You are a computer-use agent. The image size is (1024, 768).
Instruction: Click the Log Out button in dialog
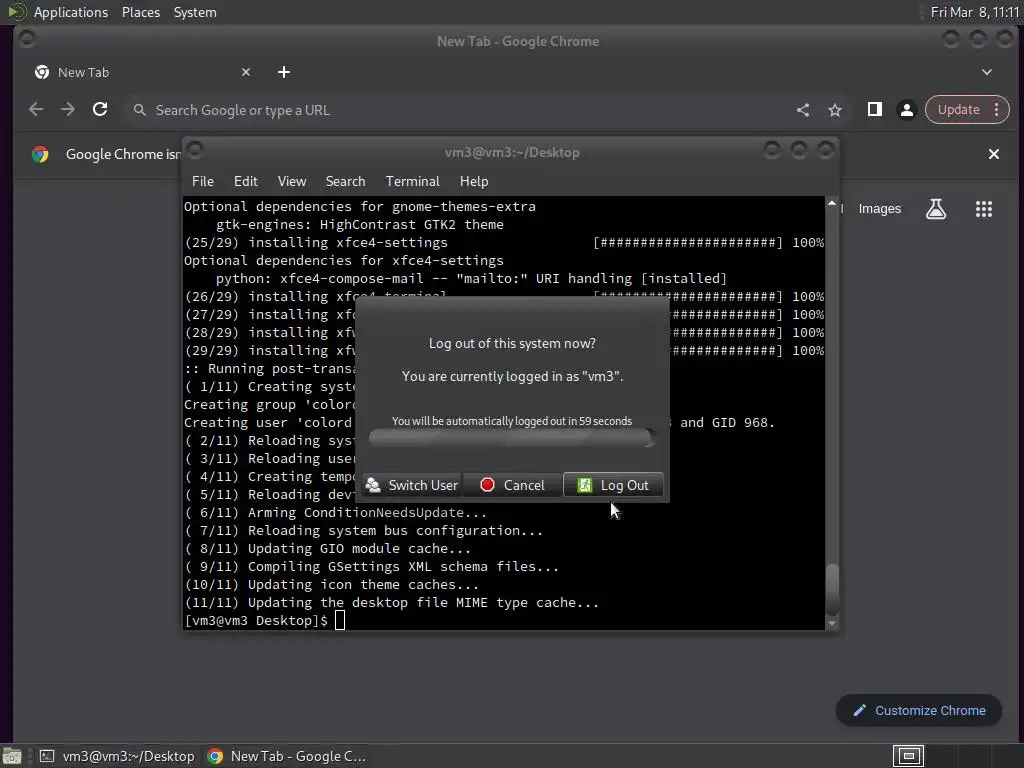[613, 485]
